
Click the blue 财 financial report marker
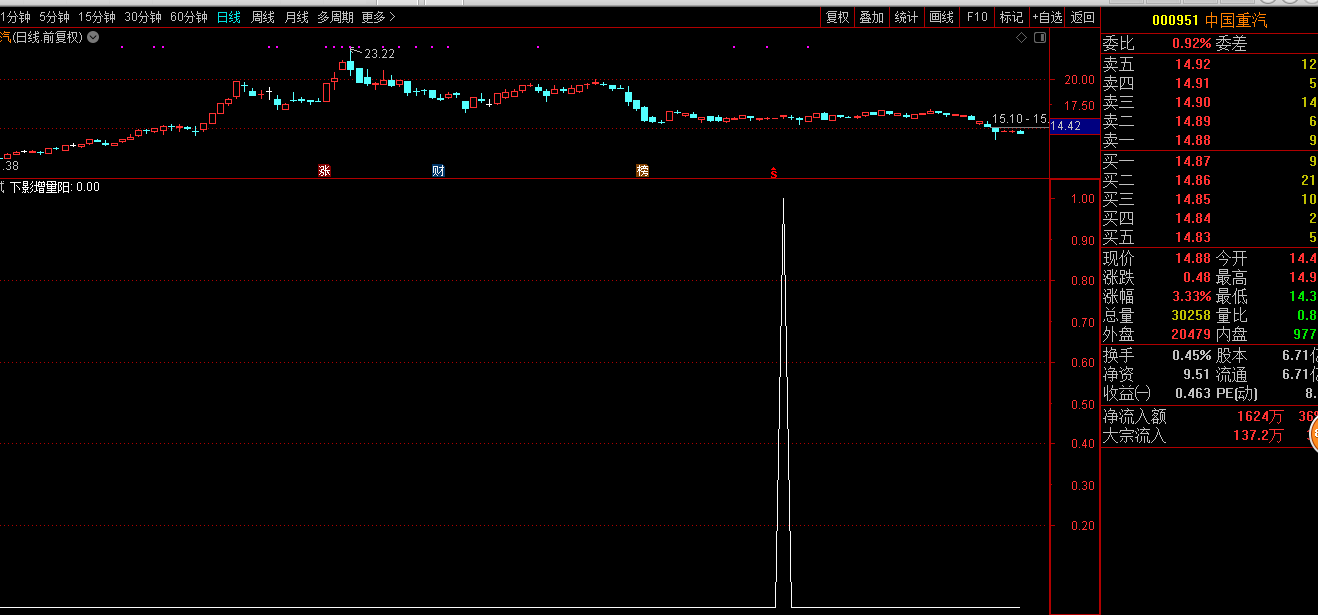(x=438, y=171)
